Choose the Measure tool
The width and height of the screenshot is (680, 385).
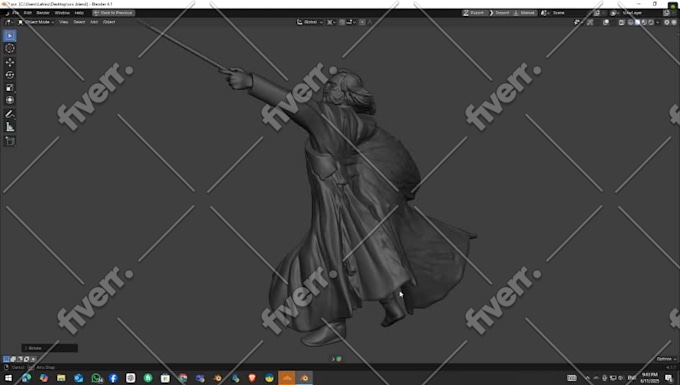(10, 127)
